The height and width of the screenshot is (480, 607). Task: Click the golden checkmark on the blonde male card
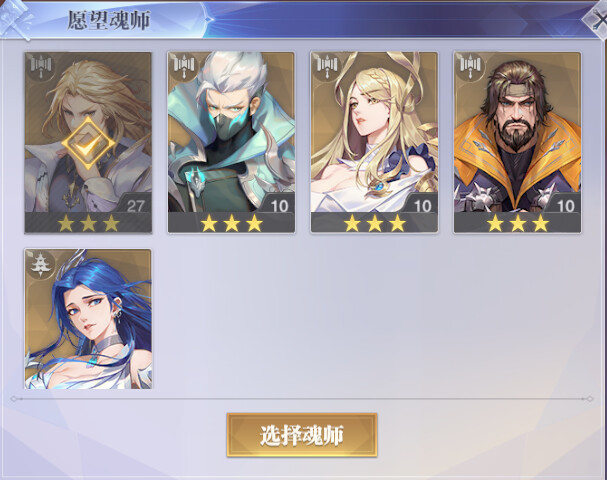click(x=88, y=143)
